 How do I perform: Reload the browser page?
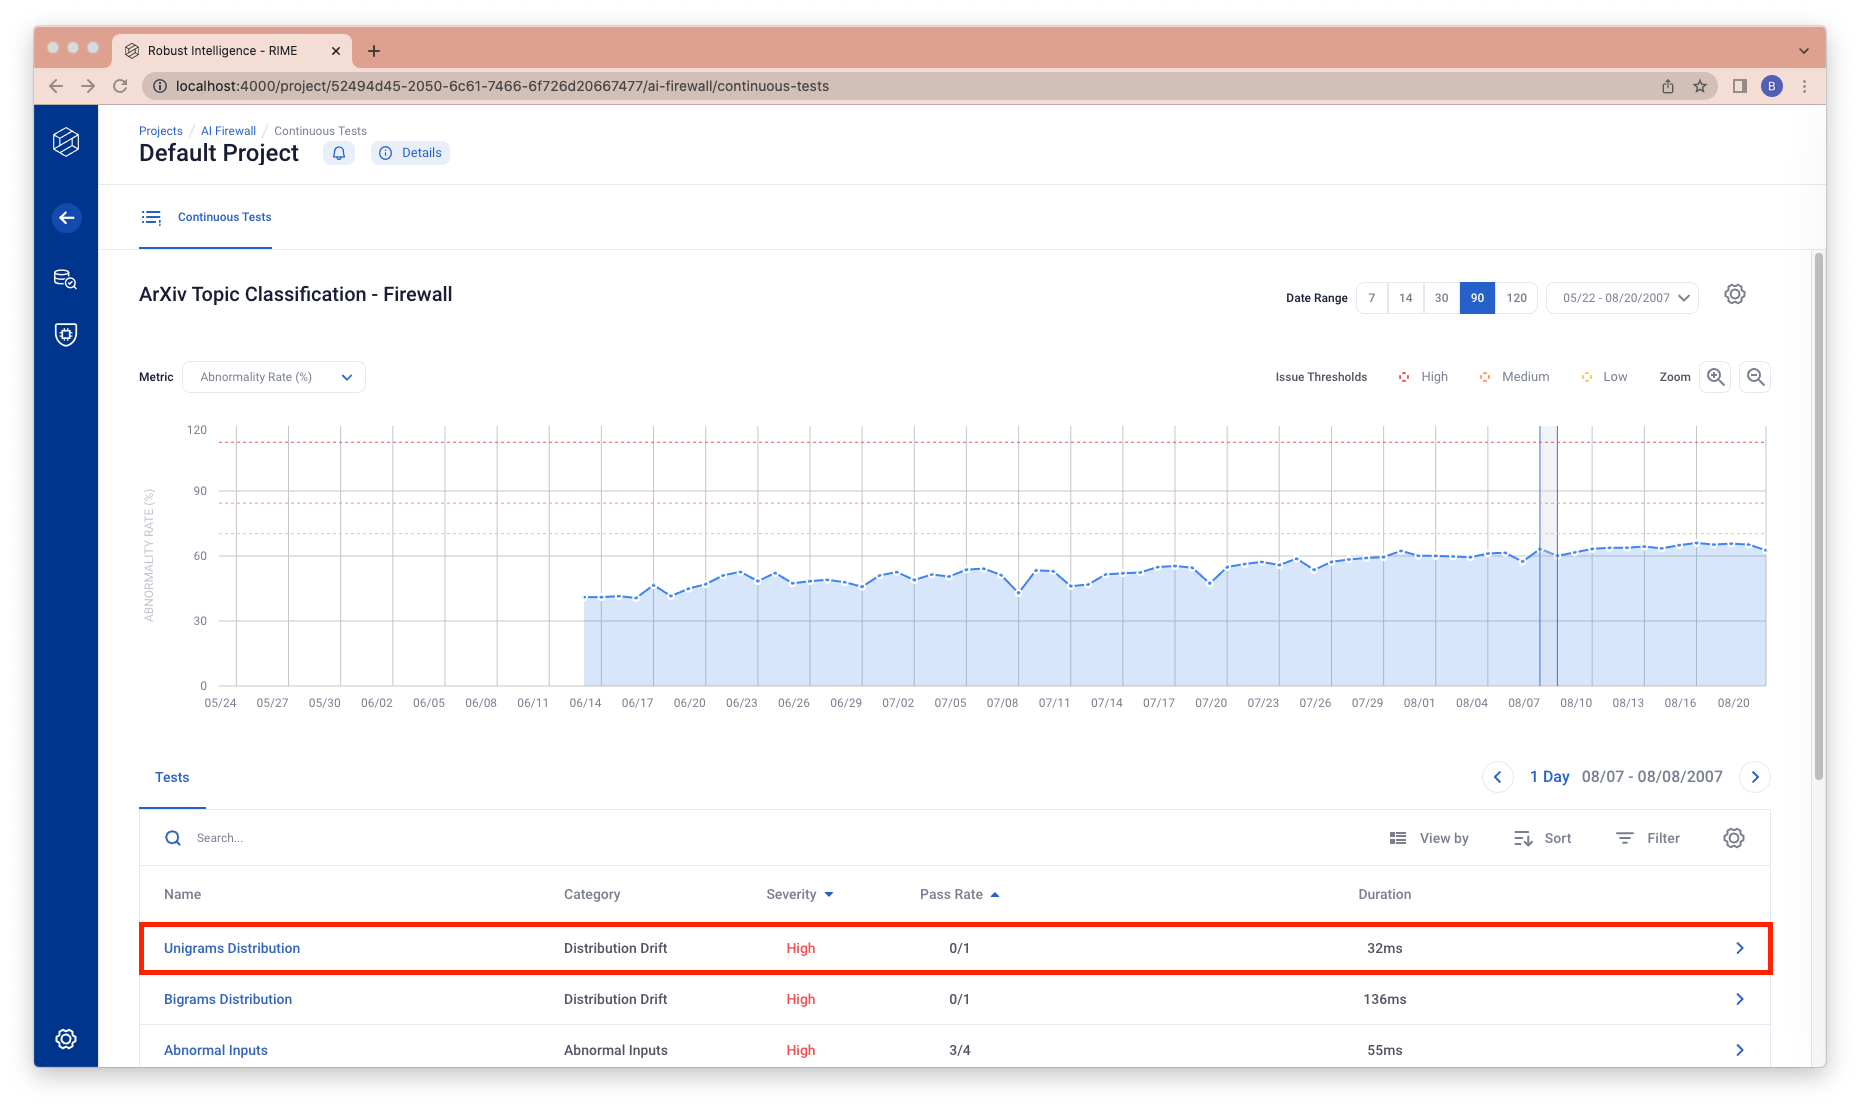tap(120, 86)
